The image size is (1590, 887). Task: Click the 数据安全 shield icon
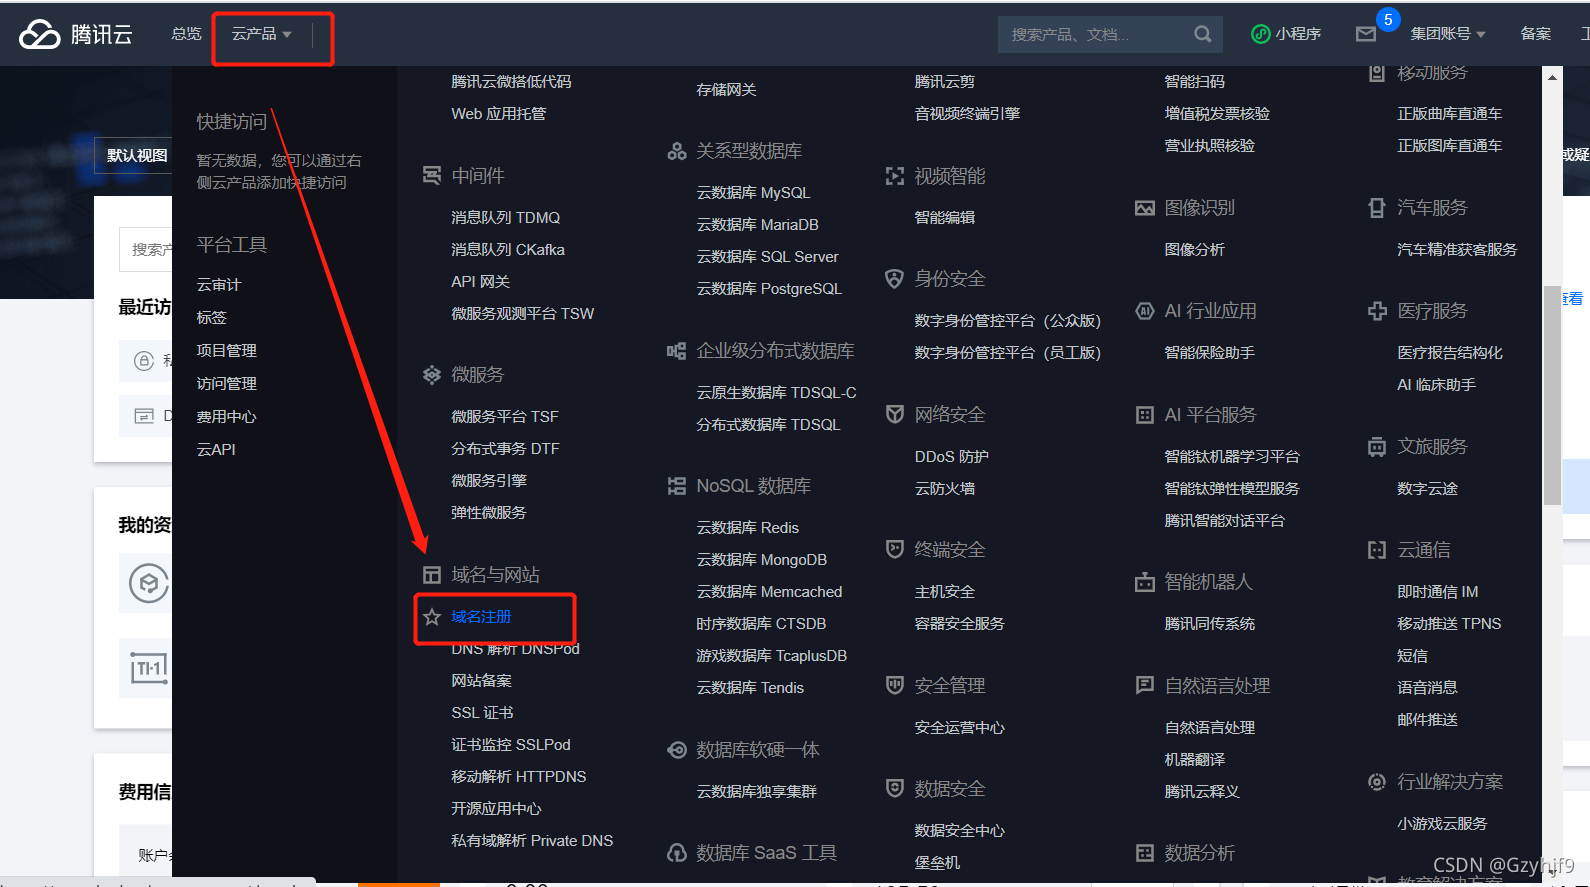tap(895, 789)
